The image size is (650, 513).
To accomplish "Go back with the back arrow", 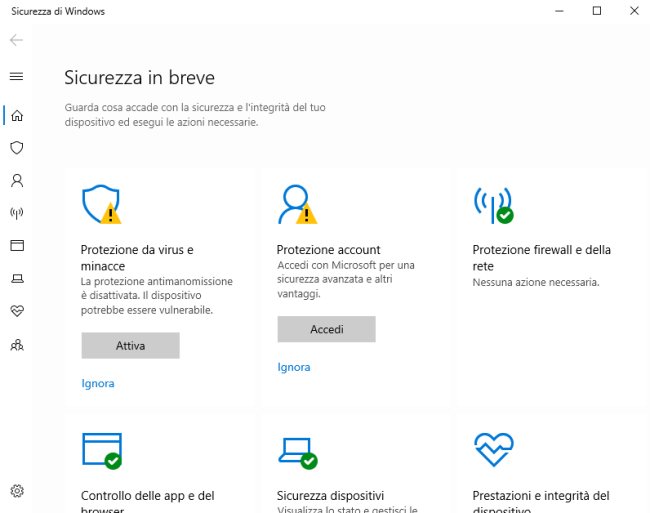I will pyautogui.click(x=16, y=40).
